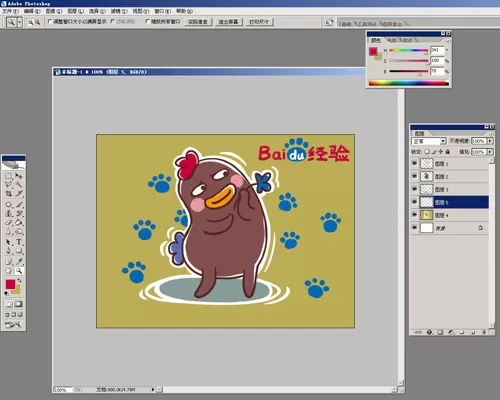Image resolution: width=500 pixels, height=400 pixels.
Task: Open the Color panel options menu arrow
Action: (448, 40)
